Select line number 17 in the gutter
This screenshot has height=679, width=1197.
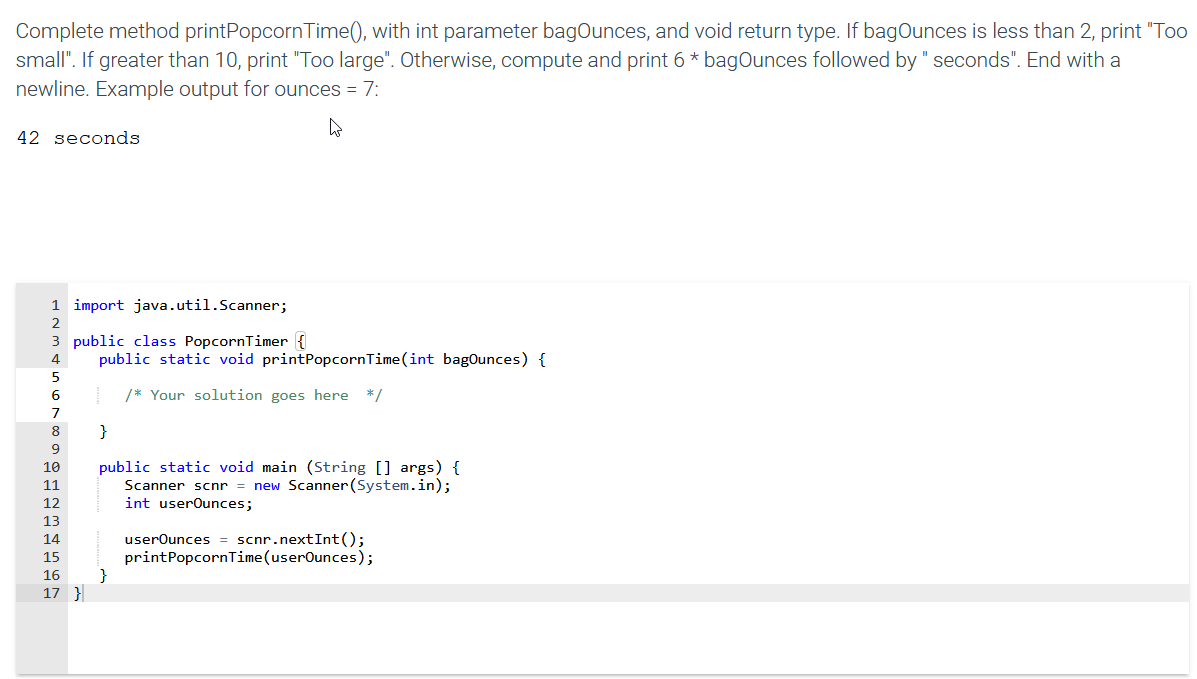point(51,592)
